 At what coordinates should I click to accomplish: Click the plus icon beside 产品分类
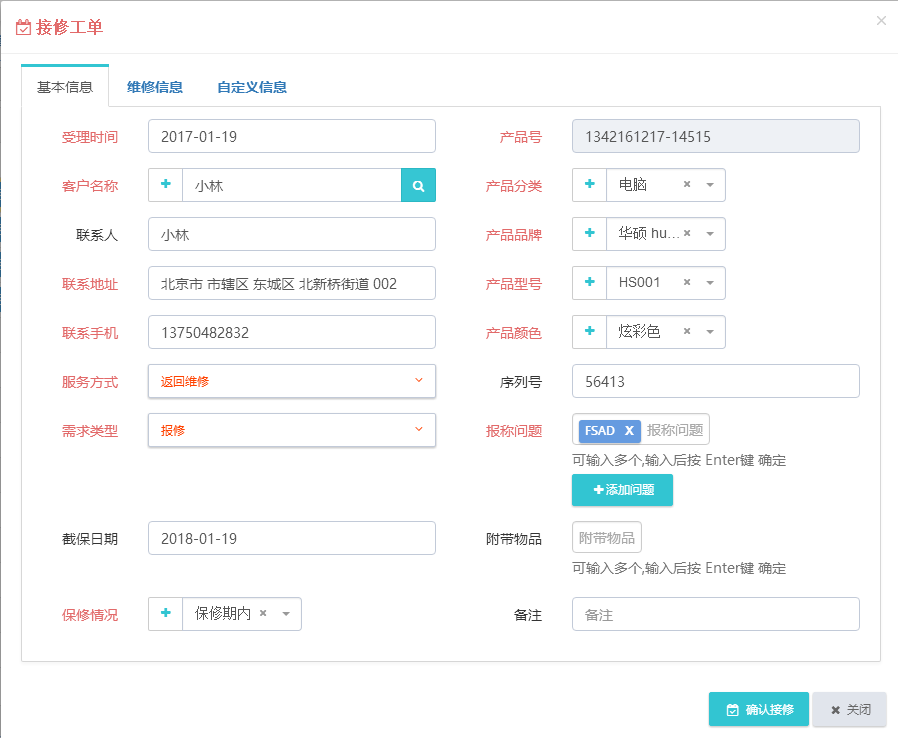click(x=589, y=184)
